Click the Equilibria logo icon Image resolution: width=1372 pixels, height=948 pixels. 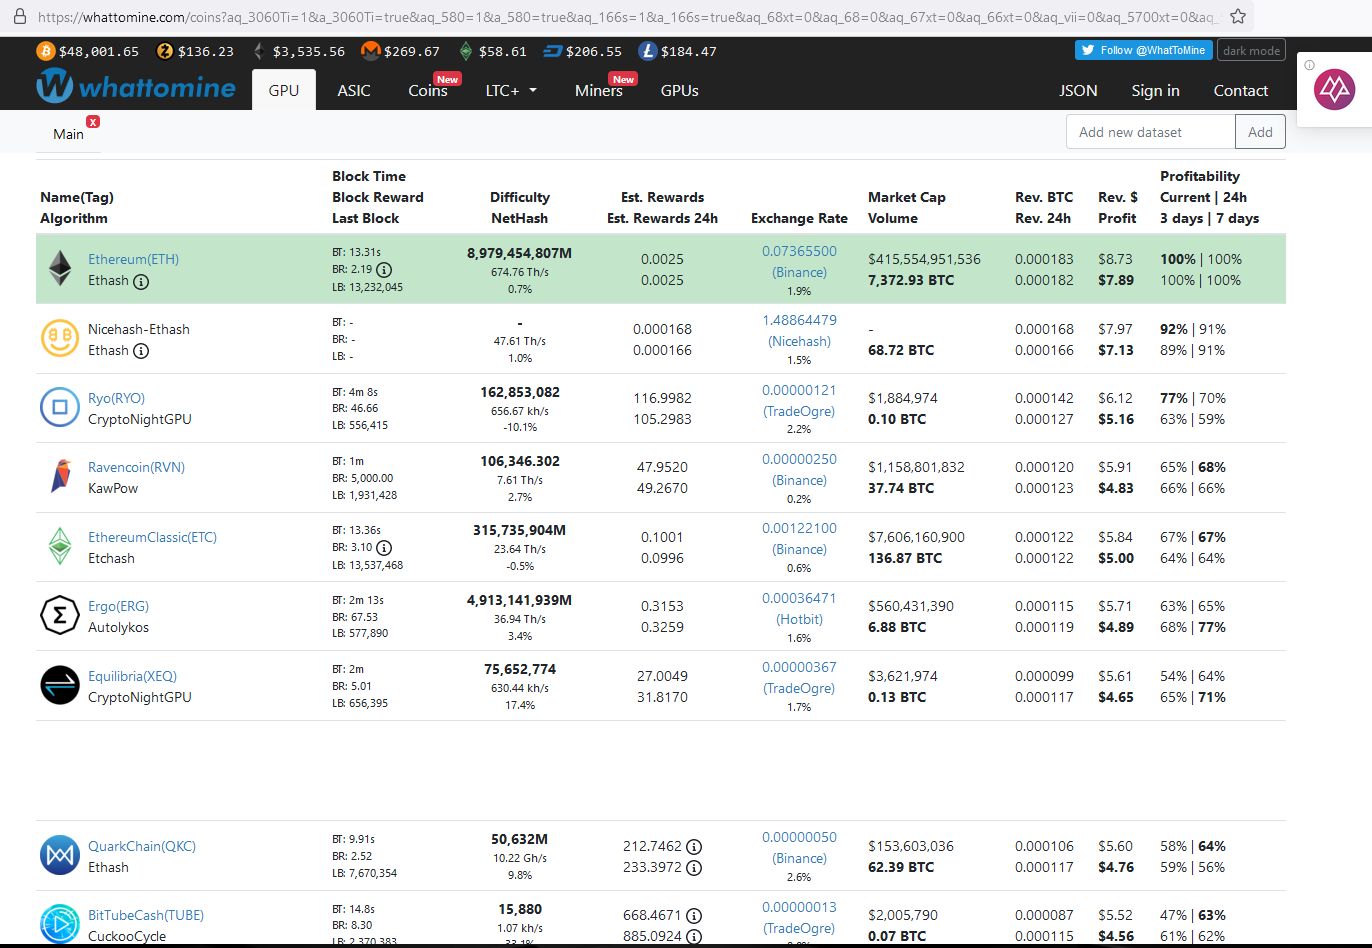point(60,685)
